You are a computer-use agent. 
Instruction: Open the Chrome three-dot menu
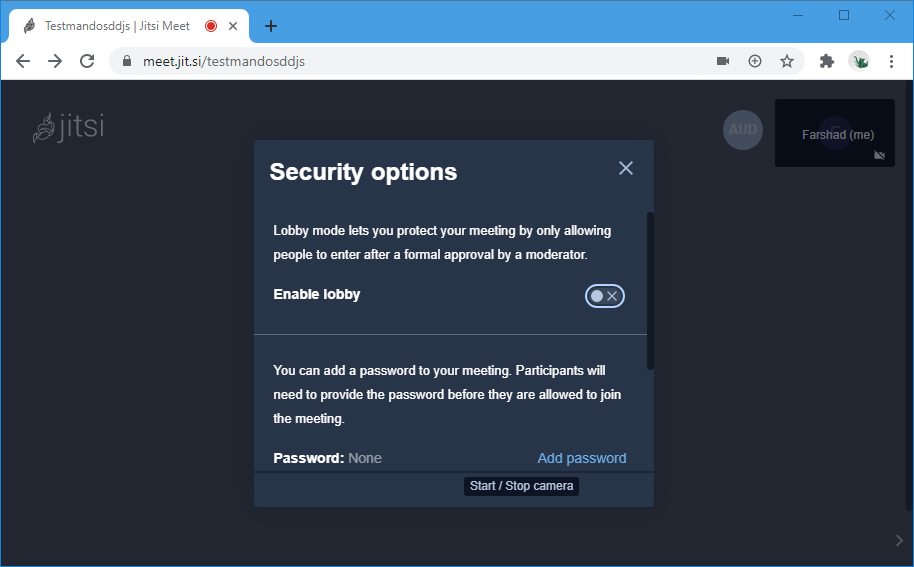(891, 61)
